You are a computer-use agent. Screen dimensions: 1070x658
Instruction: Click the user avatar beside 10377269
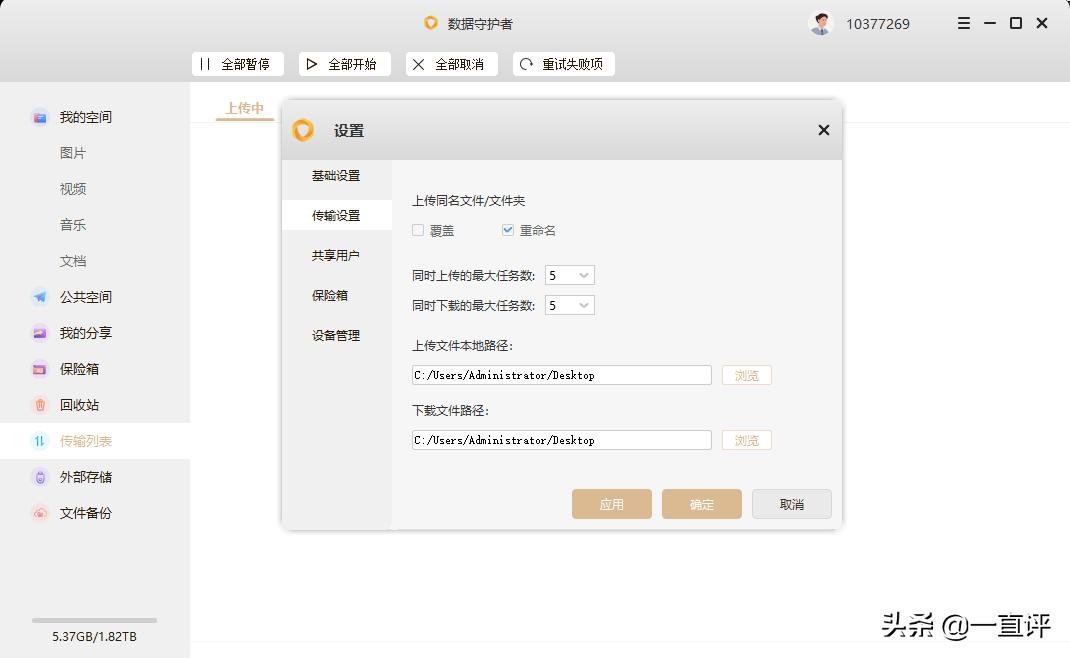click(x=820, y=22)
